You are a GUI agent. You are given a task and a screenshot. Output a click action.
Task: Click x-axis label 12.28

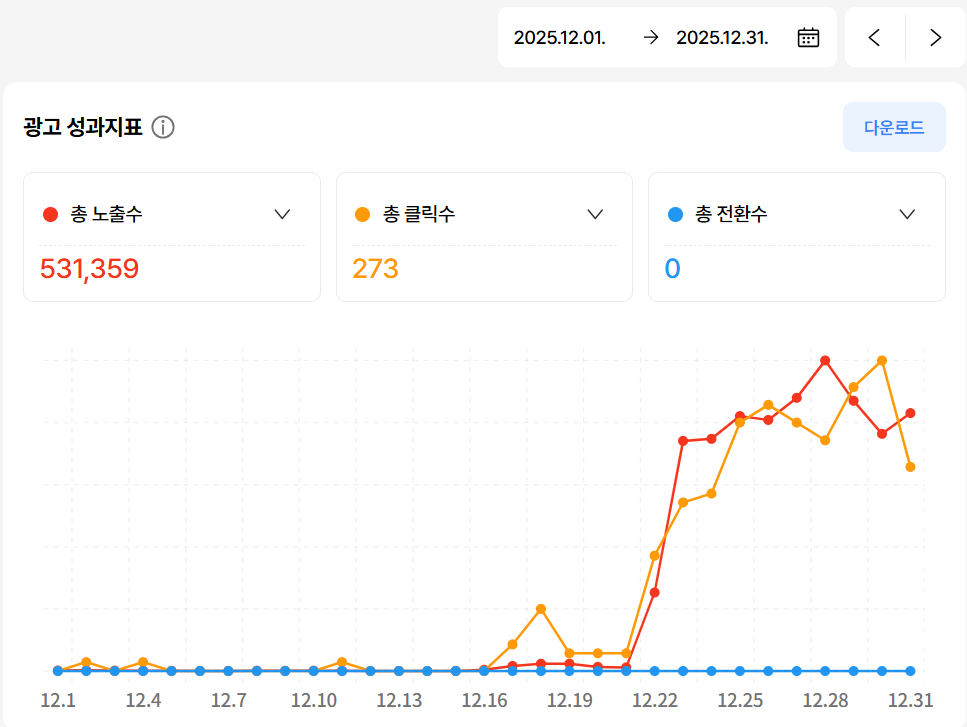pyautogui.click(x=825, y=700)
